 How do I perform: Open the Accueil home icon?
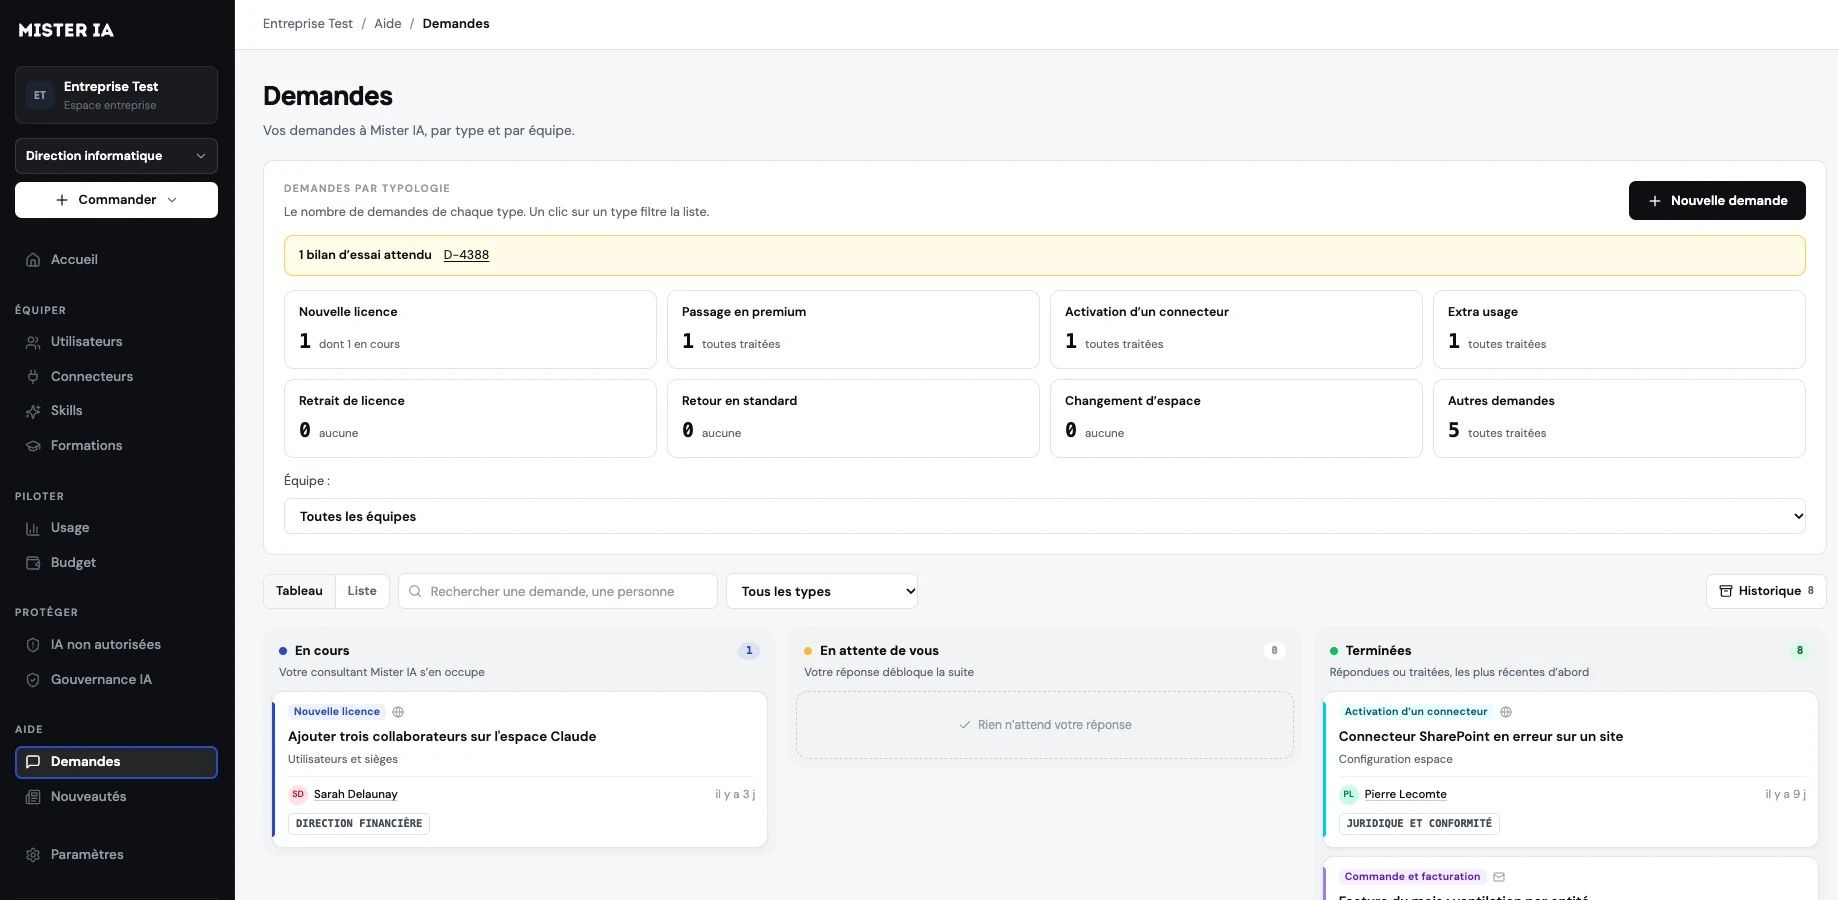[33, 260]
